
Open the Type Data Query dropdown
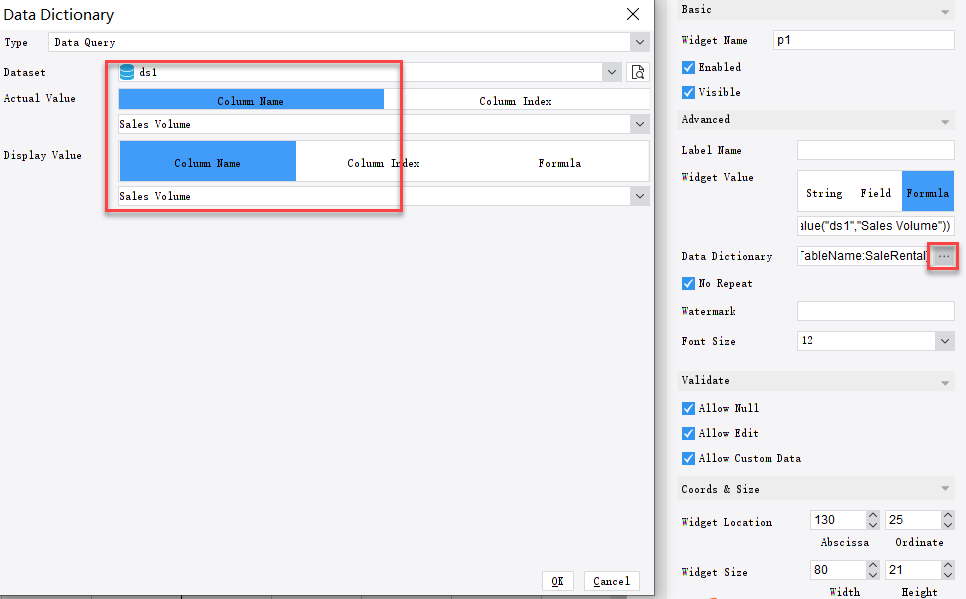(639, 43)
